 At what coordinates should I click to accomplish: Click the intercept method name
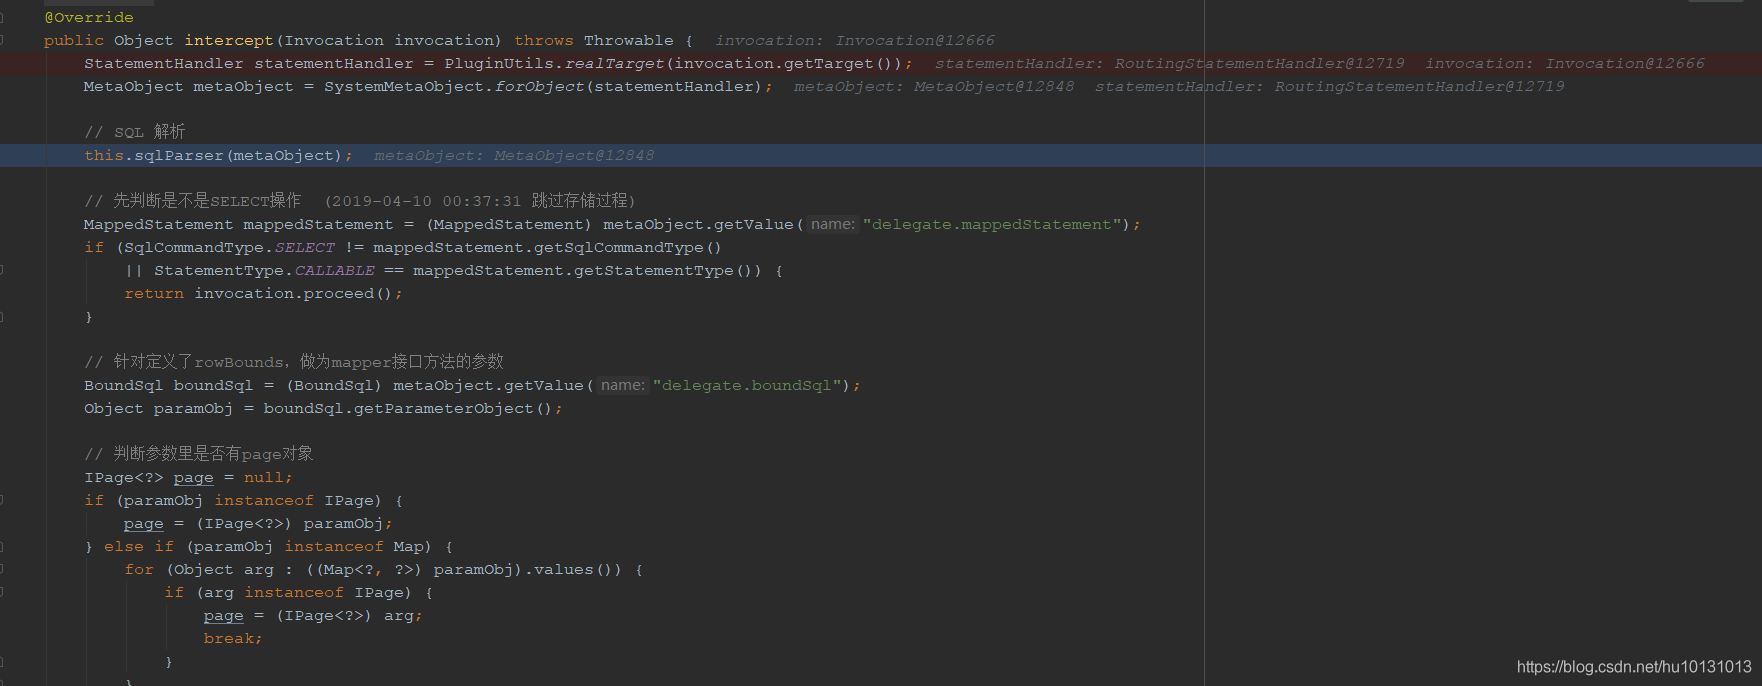point(229,40)
